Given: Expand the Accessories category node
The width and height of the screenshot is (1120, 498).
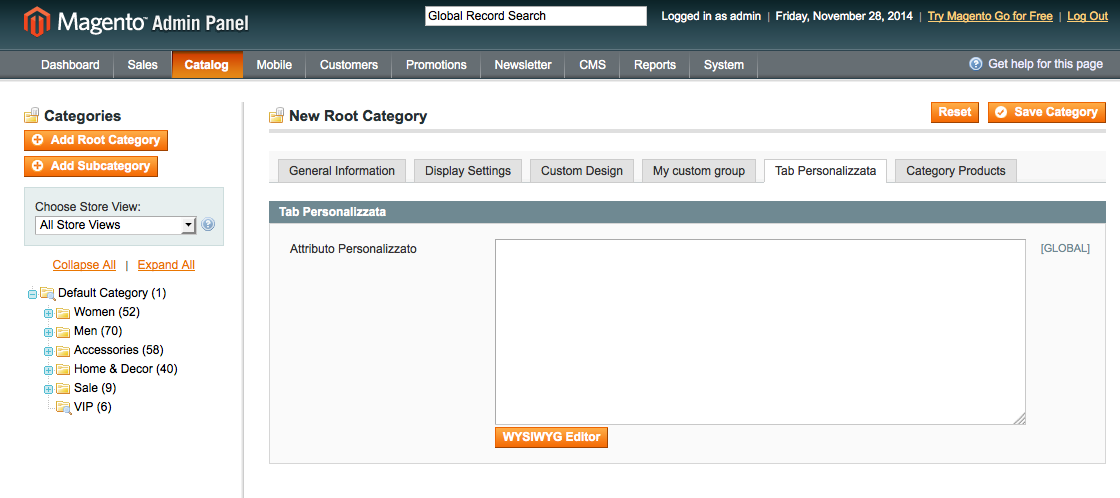Looking at the screenshot, I should coord(48,351).
